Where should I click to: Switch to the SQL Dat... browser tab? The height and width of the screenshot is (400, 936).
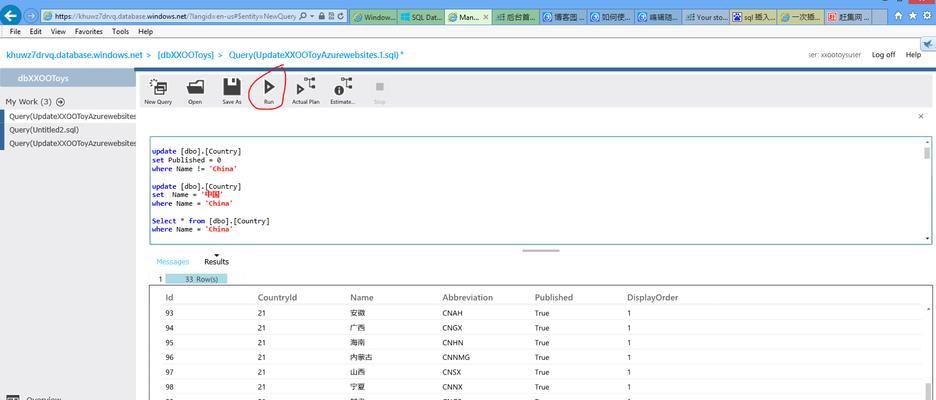[x=421, y=17]
